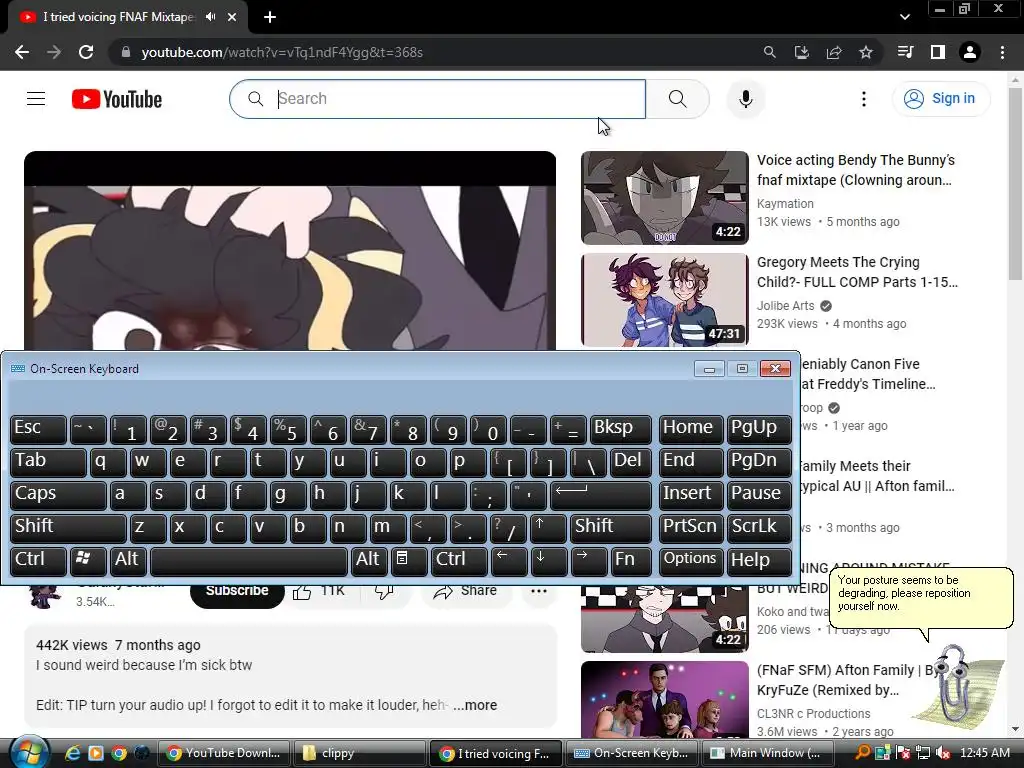This screenshot has width=1024, height=768.
Task: Start voice search with microphone icon
Action: (x=745, y=99)
